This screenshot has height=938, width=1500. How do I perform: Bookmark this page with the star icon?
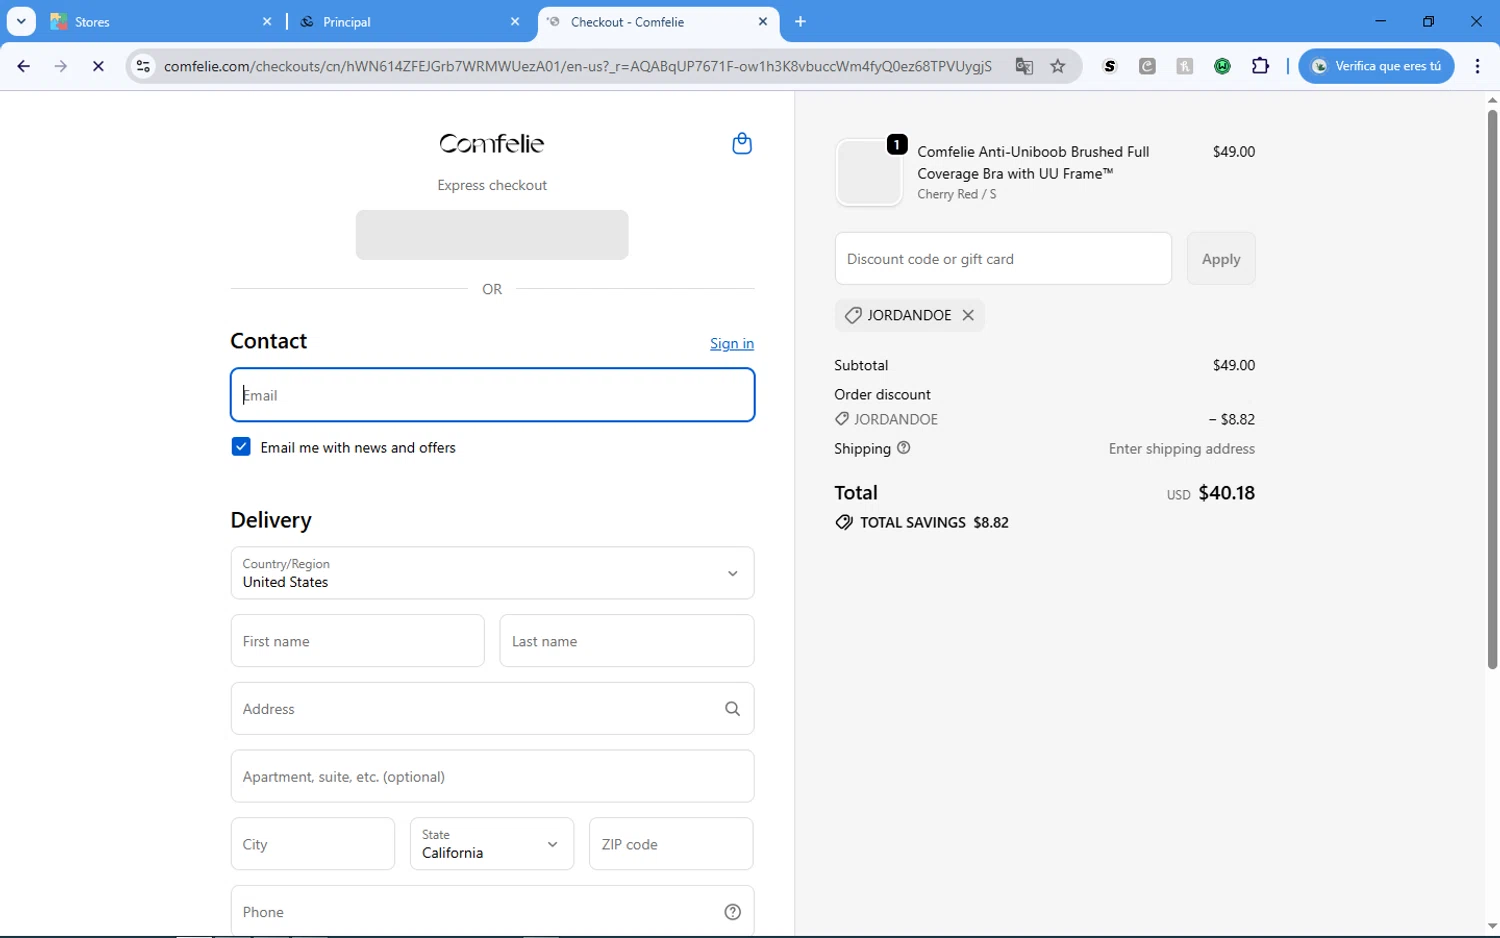1058,66
